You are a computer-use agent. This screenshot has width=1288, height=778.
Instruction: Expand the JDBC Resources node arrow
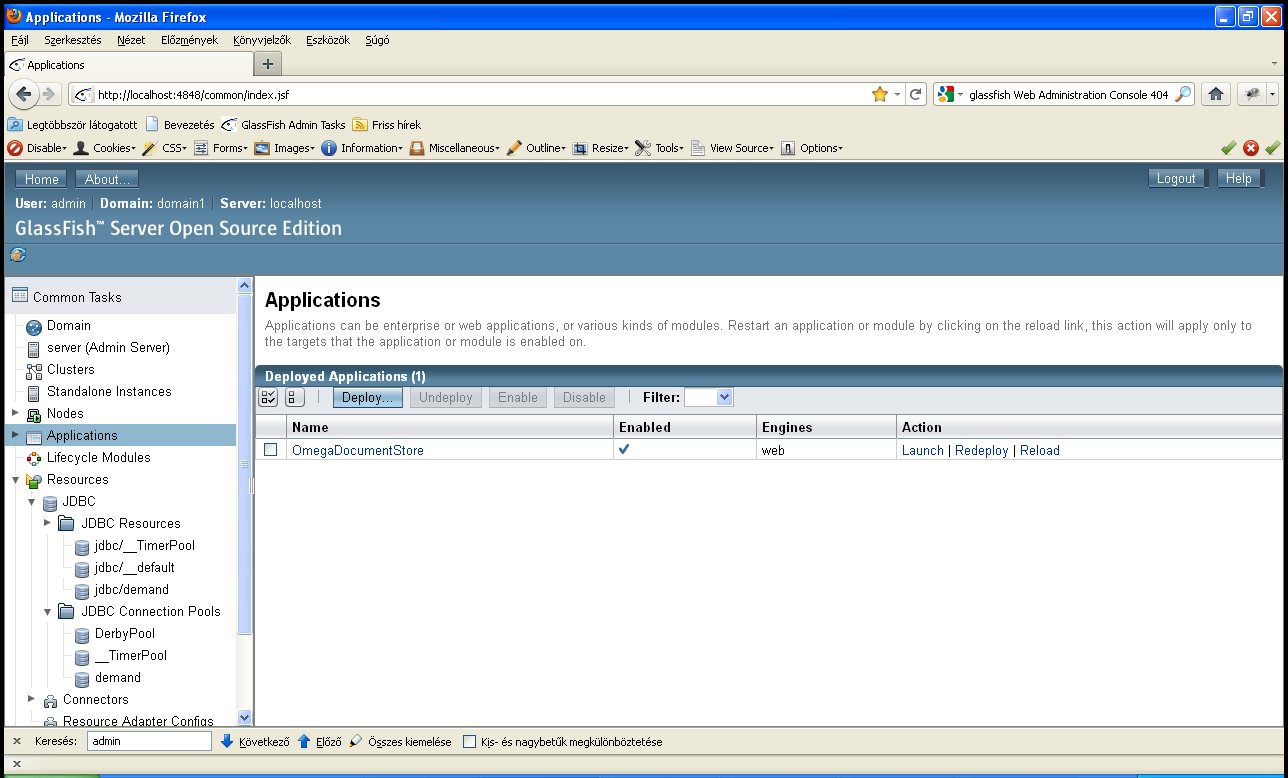click(x=47, y=523)
